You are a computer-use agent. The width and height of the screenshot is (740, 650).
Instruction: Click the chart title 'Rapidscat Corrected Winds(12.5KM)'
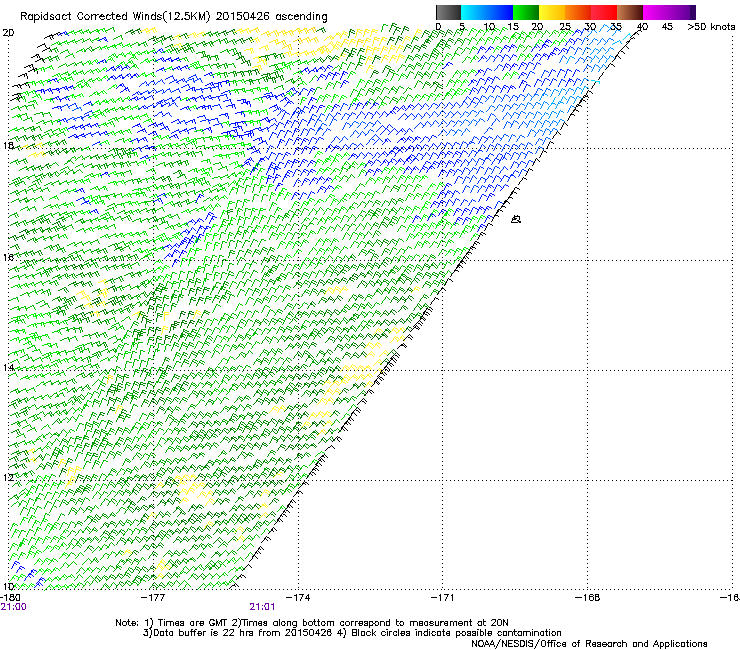coord(115,17)
